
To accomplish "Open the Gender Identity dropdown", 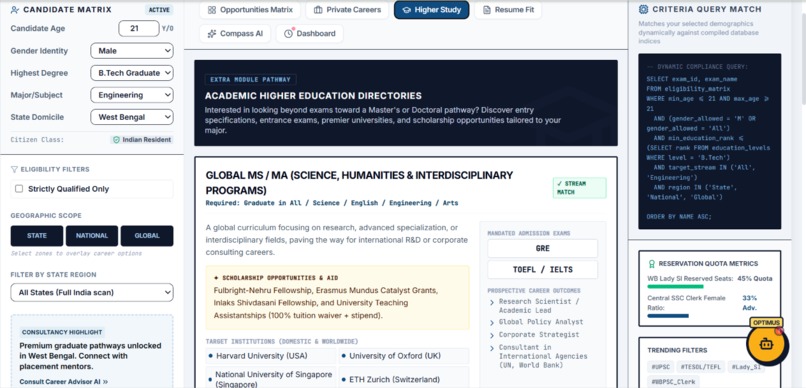I will click(x=132, y=51).
